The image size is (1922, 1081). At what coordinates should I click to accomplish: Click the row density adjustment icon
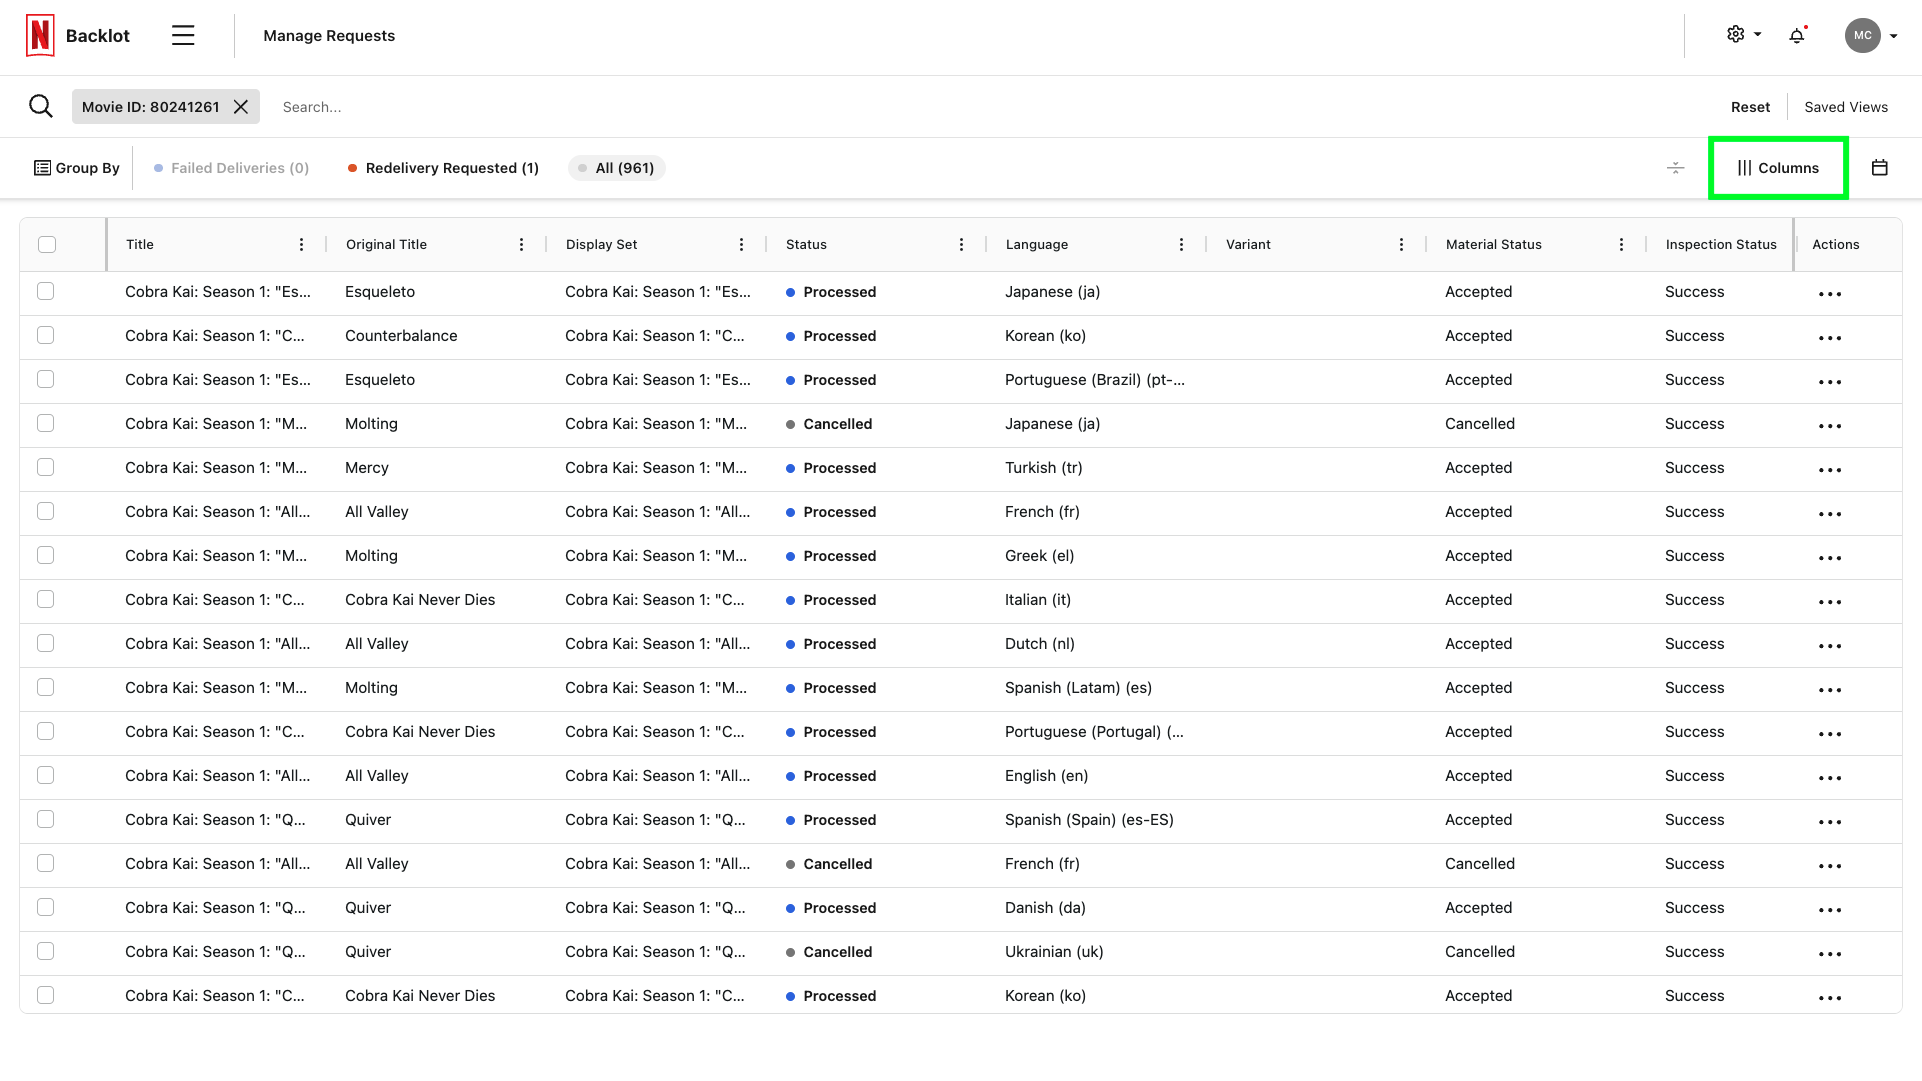(x=1675, y=168)
